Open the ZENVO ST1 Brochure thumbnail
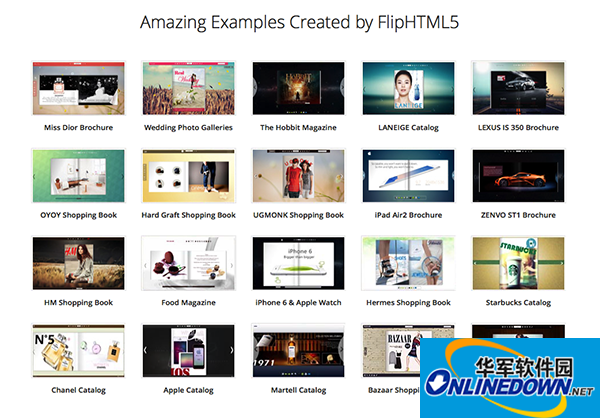The image size is (600, 418). 518,176
